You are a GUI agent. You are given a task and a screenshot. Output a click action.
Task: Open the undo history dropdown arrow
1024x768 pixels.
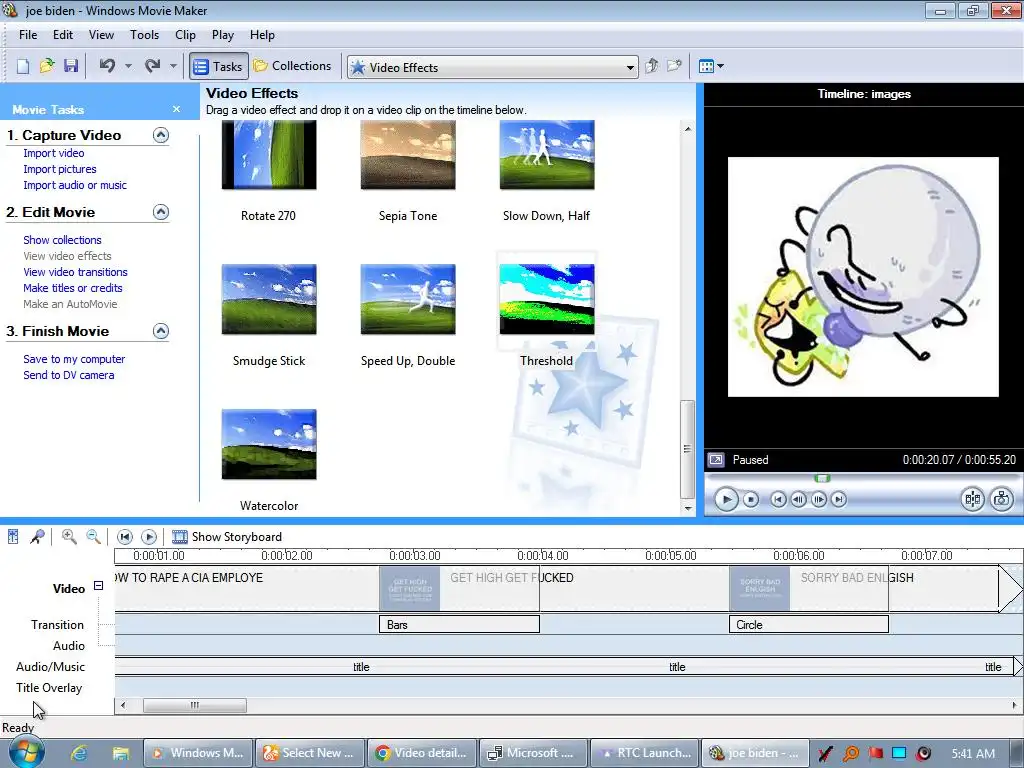coord(128,66)
